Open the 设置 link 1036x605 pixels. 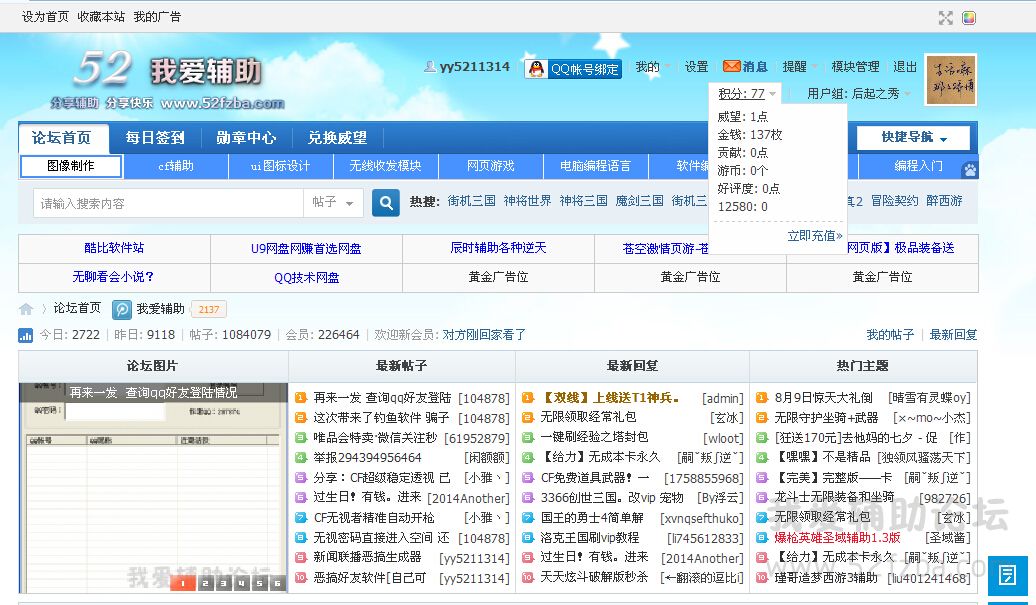[696, 67]
